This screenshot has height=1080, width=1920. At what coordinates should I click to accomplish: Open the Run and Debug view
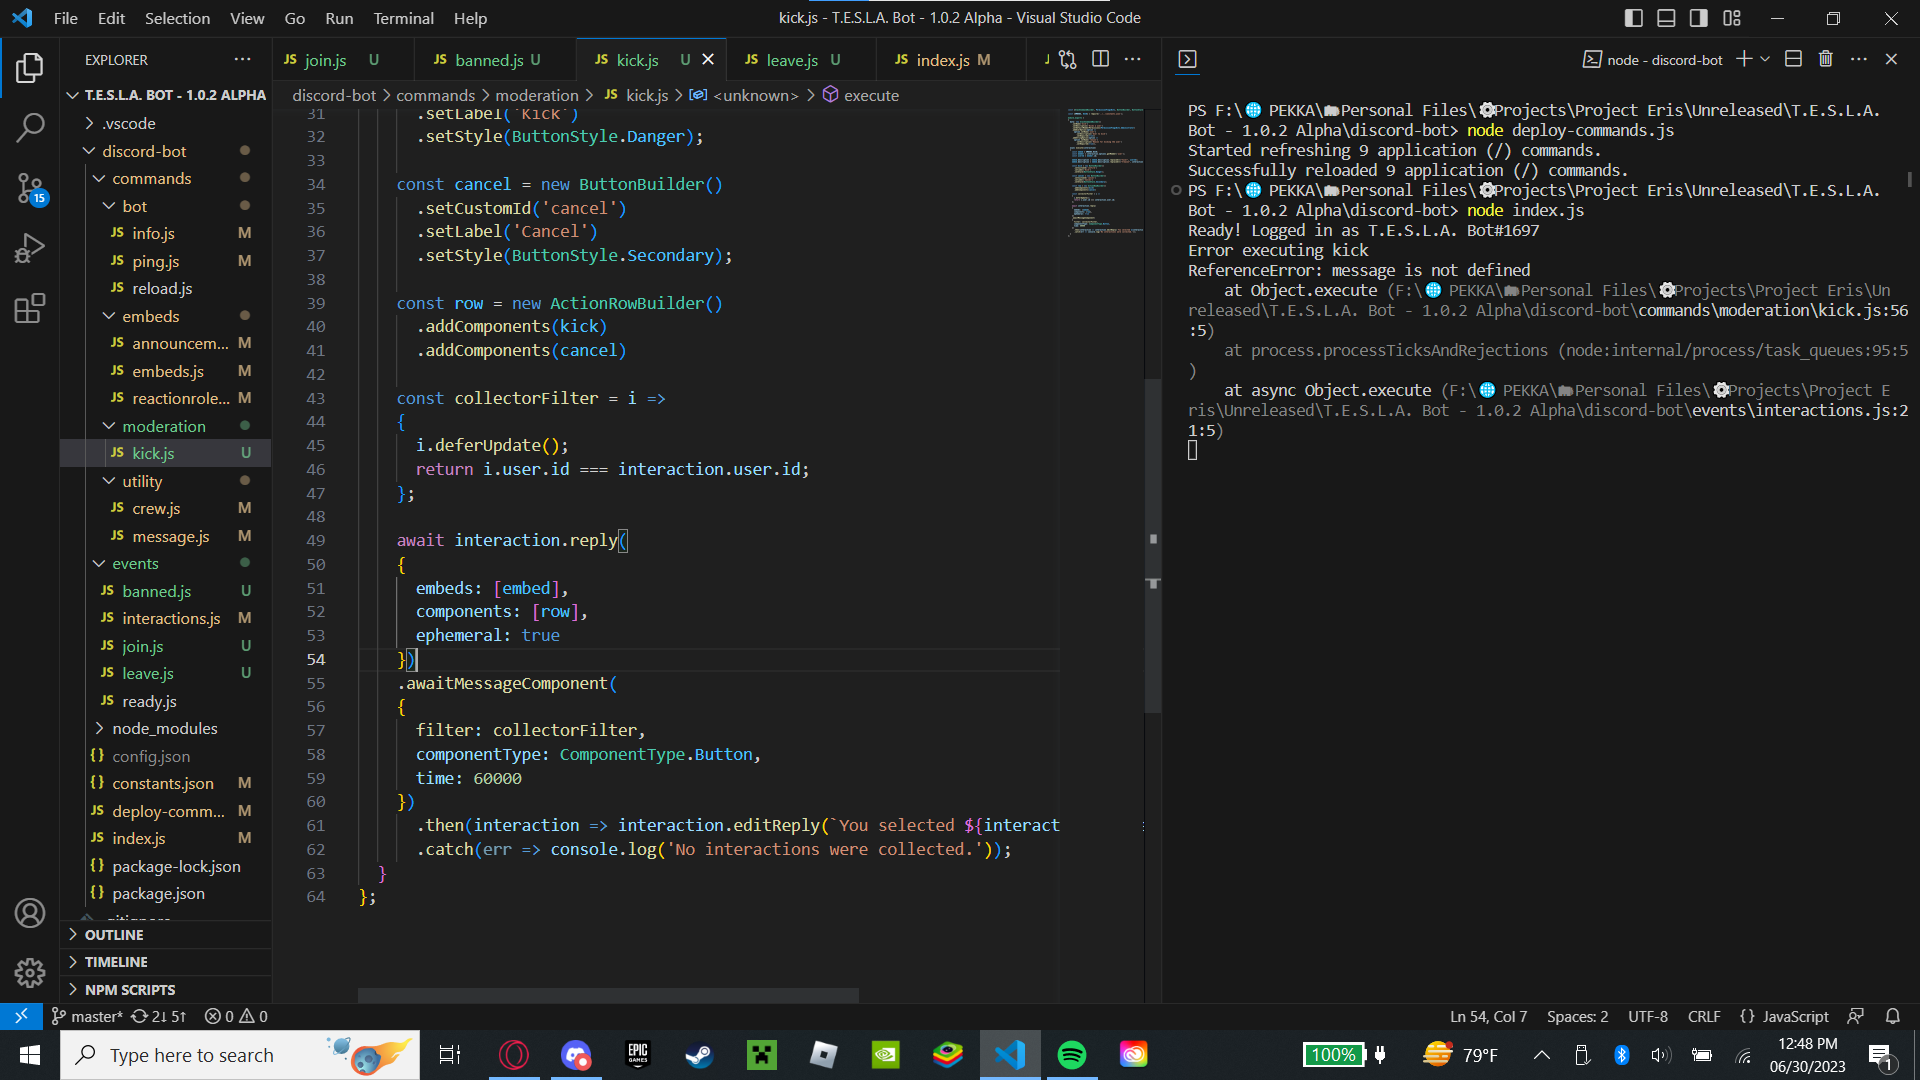[x=30, y=248]
